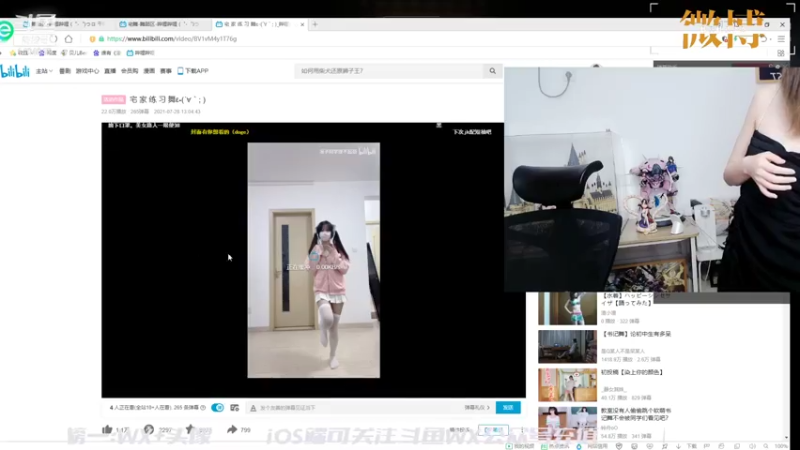Click the bilibili logo

15,71
